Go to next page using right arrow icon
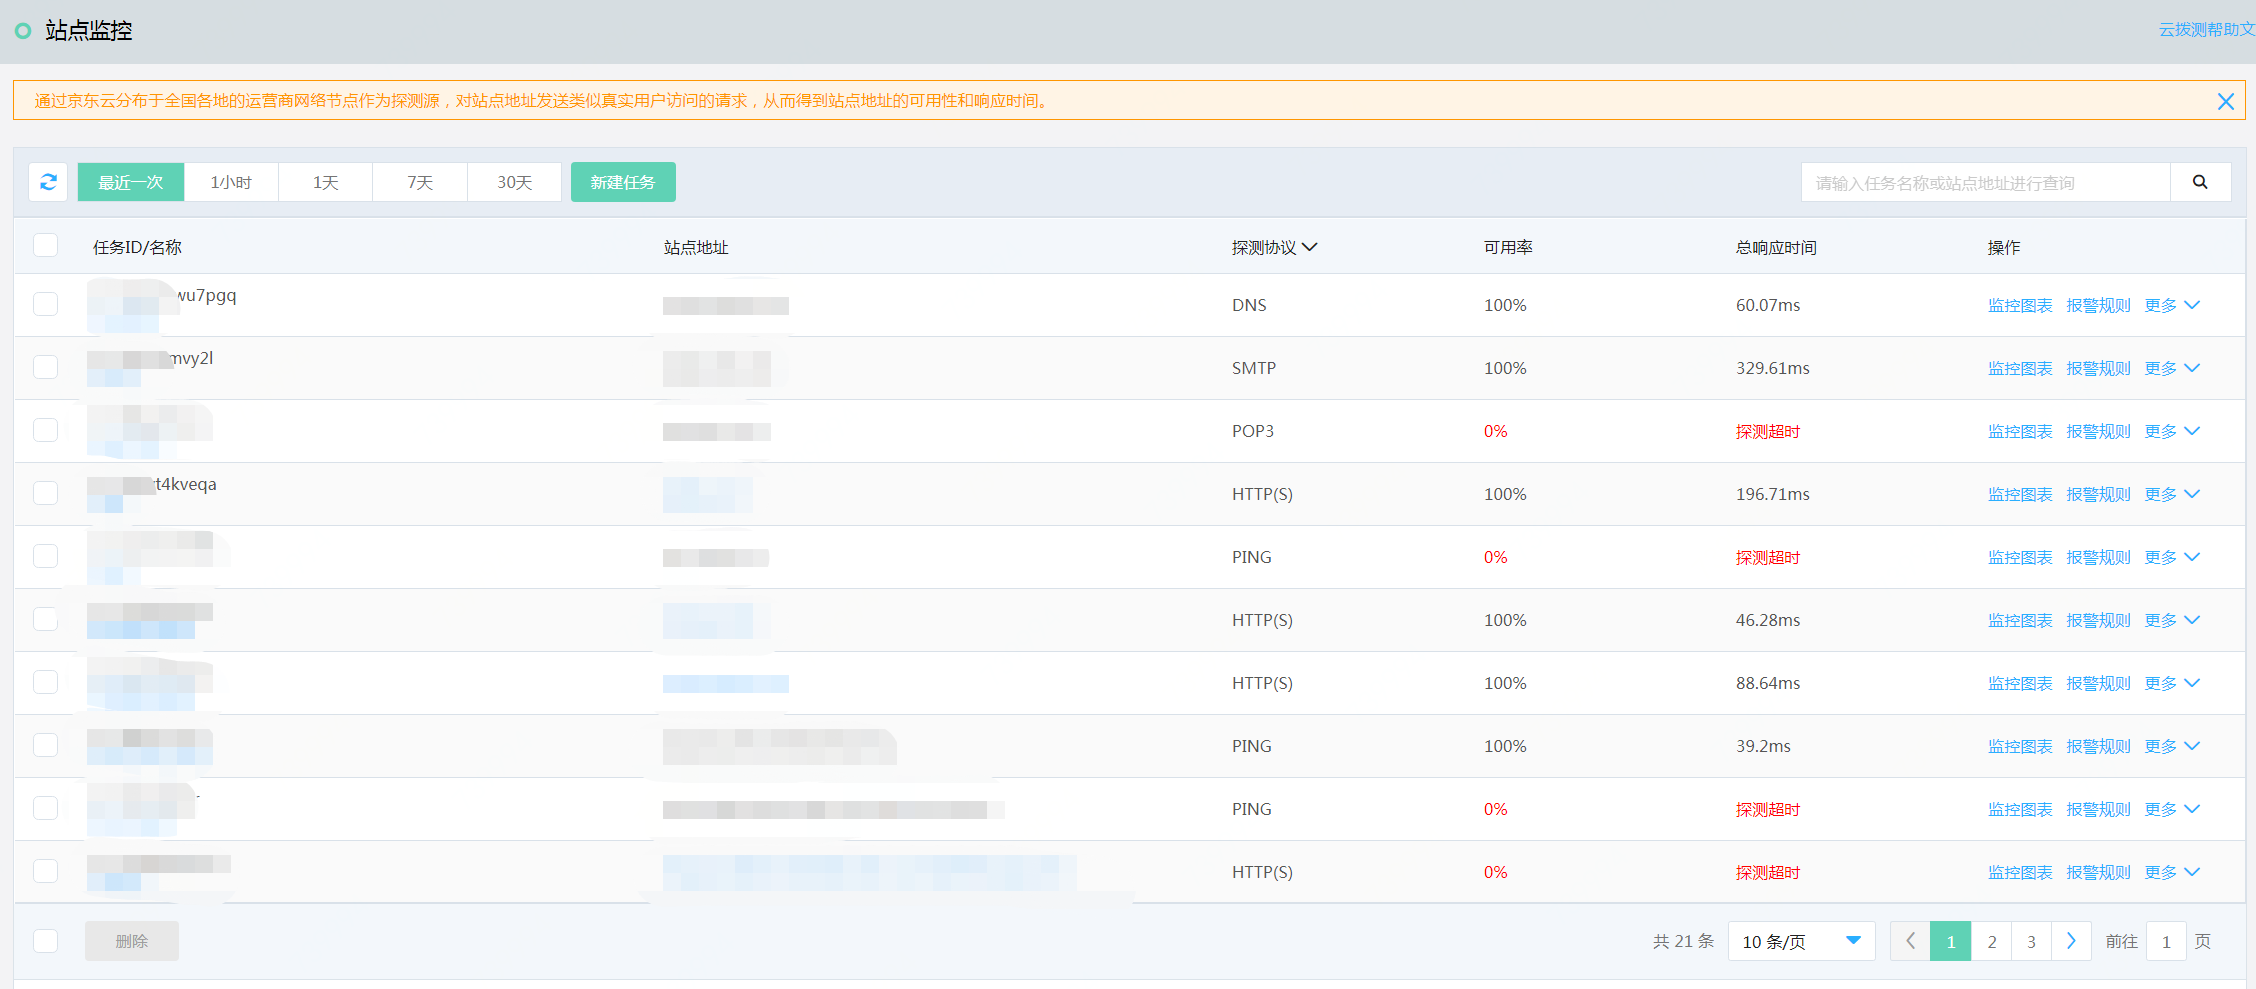 [x=2071, y=941]
